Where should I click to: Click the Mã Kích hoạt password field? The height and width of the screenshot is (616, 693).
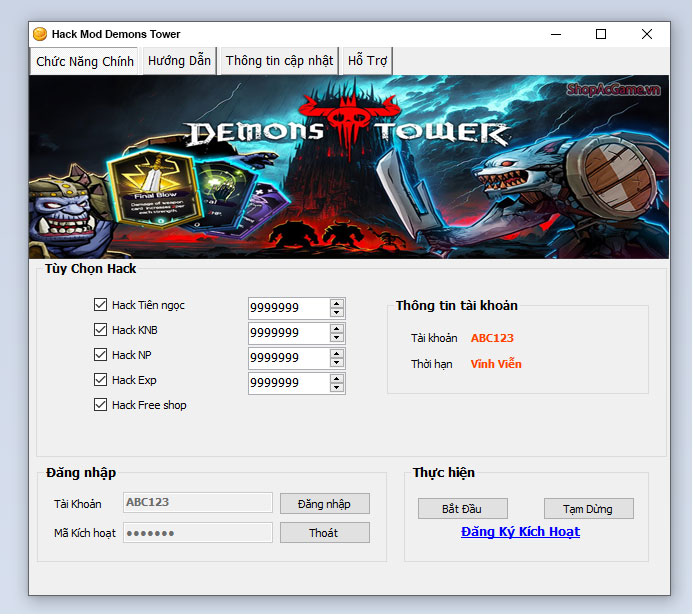[198, 532]
